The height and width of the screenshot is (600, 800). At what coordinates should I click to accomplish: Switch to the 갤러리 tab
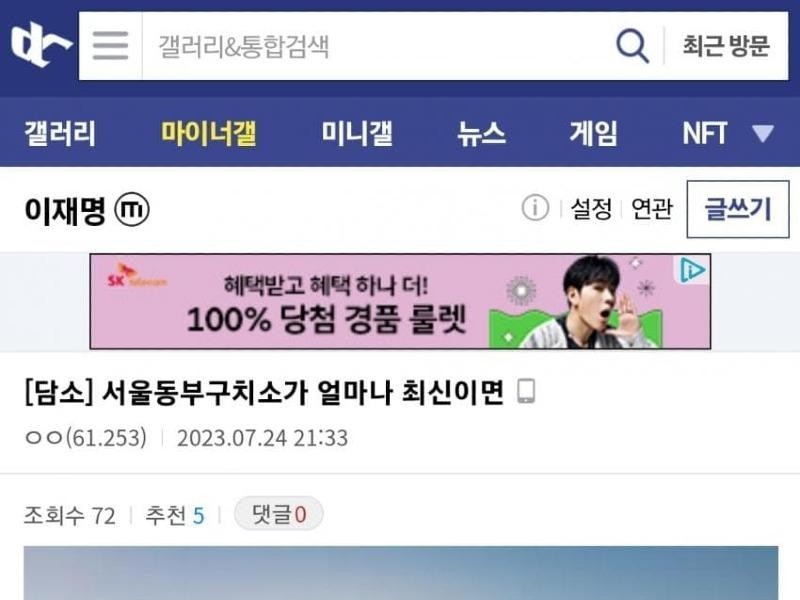(x=60, y=133)
